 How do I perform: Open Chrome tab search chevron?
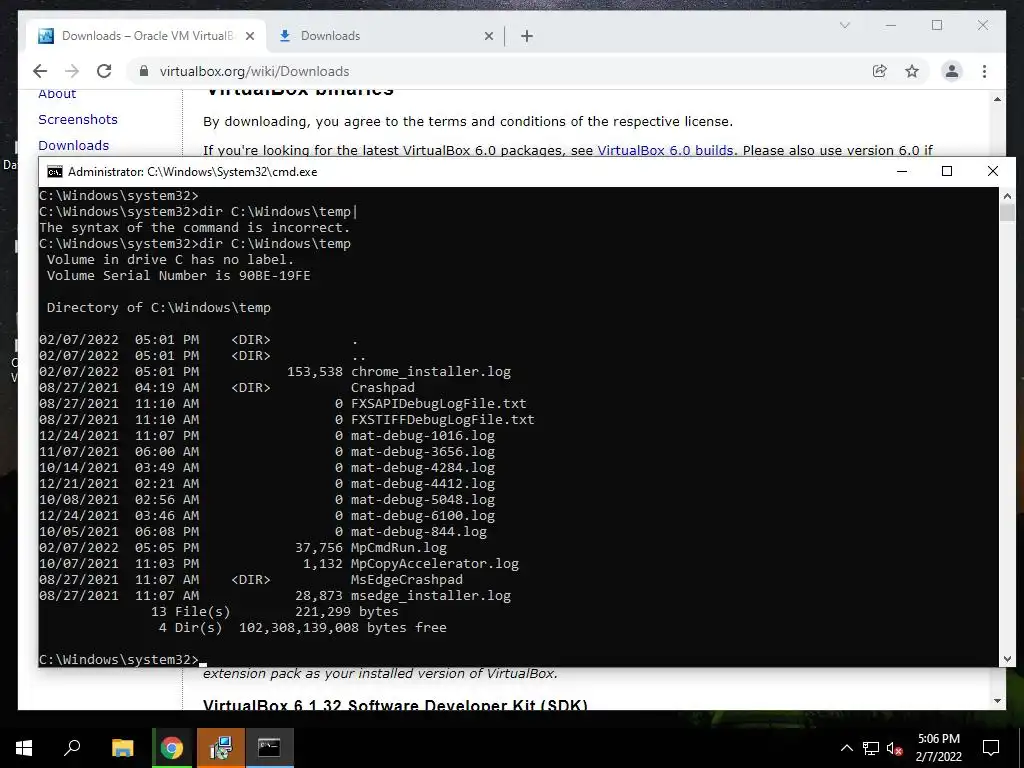tap(844, 25)
